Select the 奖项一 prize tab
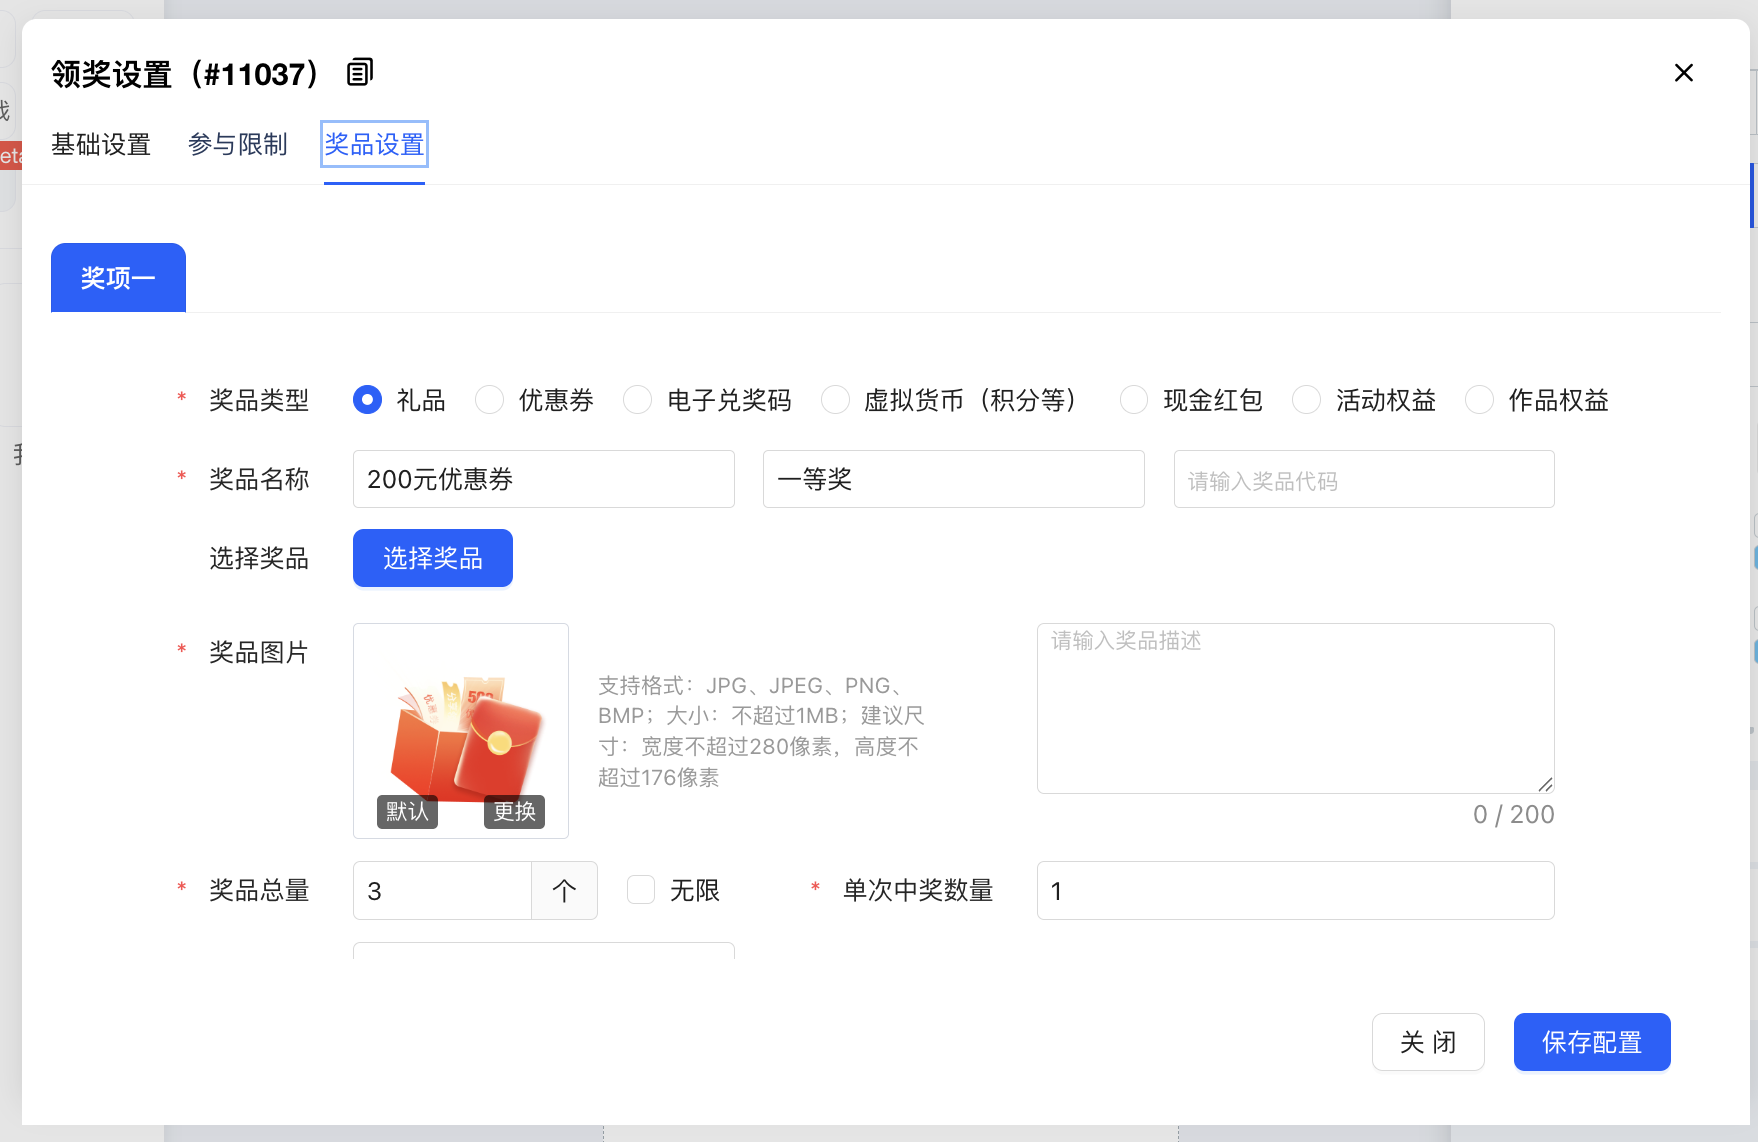Image resolution: width=1758 pixels, height=1142 pixels. point(118,278)
